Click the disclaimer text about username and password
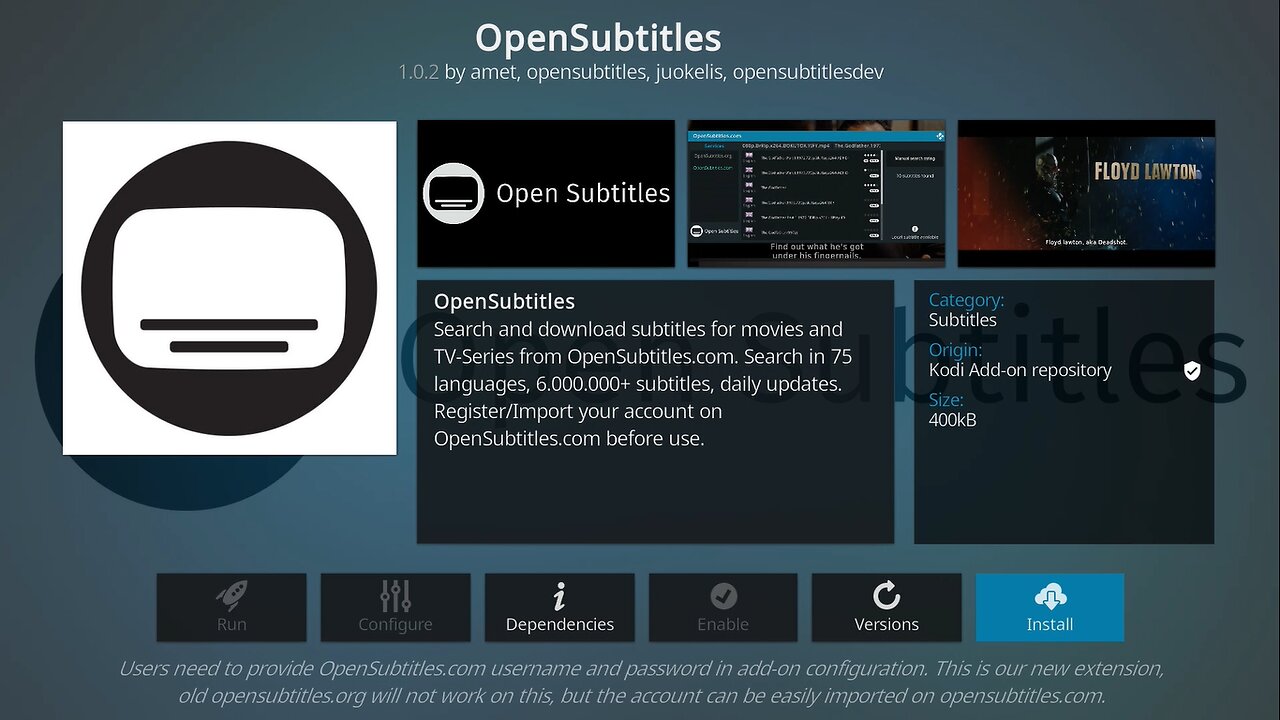The image size is (1280, 720). click(641, 682)
